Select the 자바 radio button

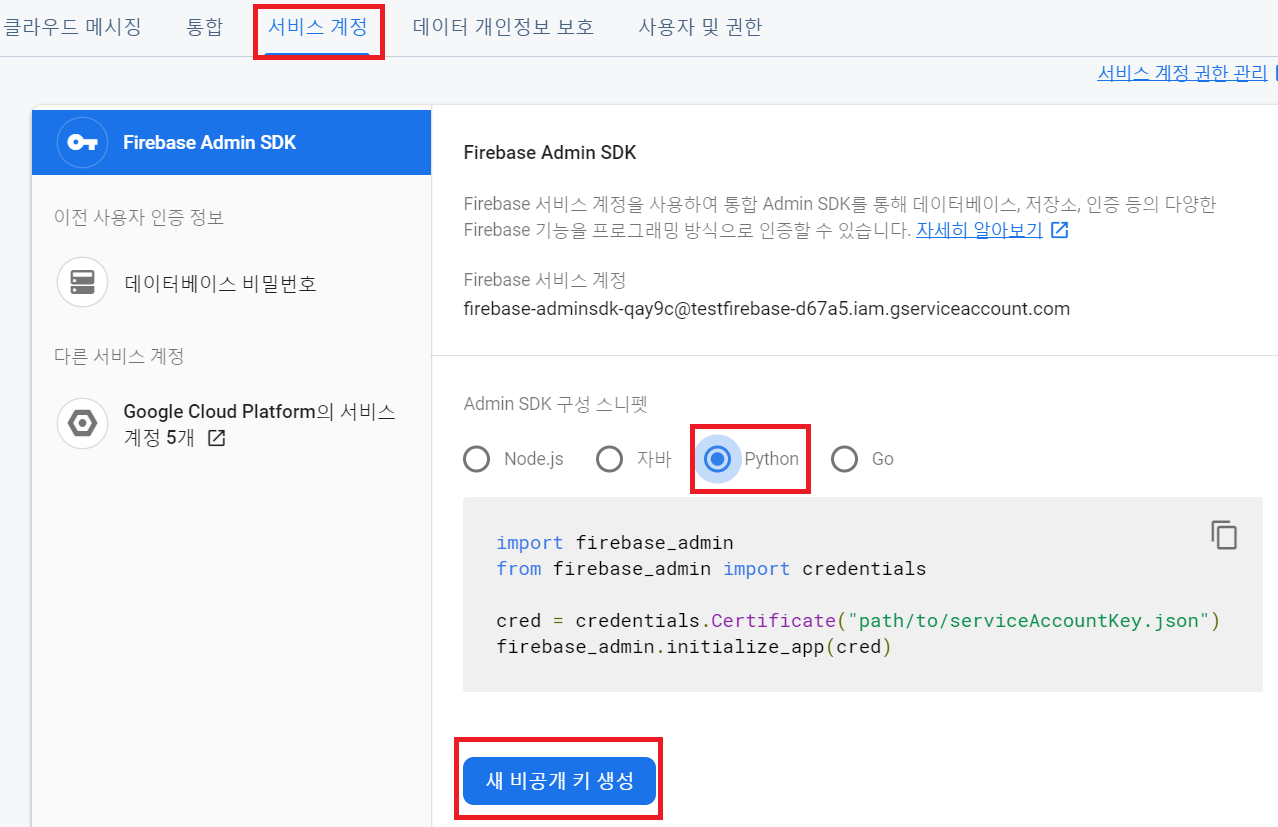tap(609, 459)
